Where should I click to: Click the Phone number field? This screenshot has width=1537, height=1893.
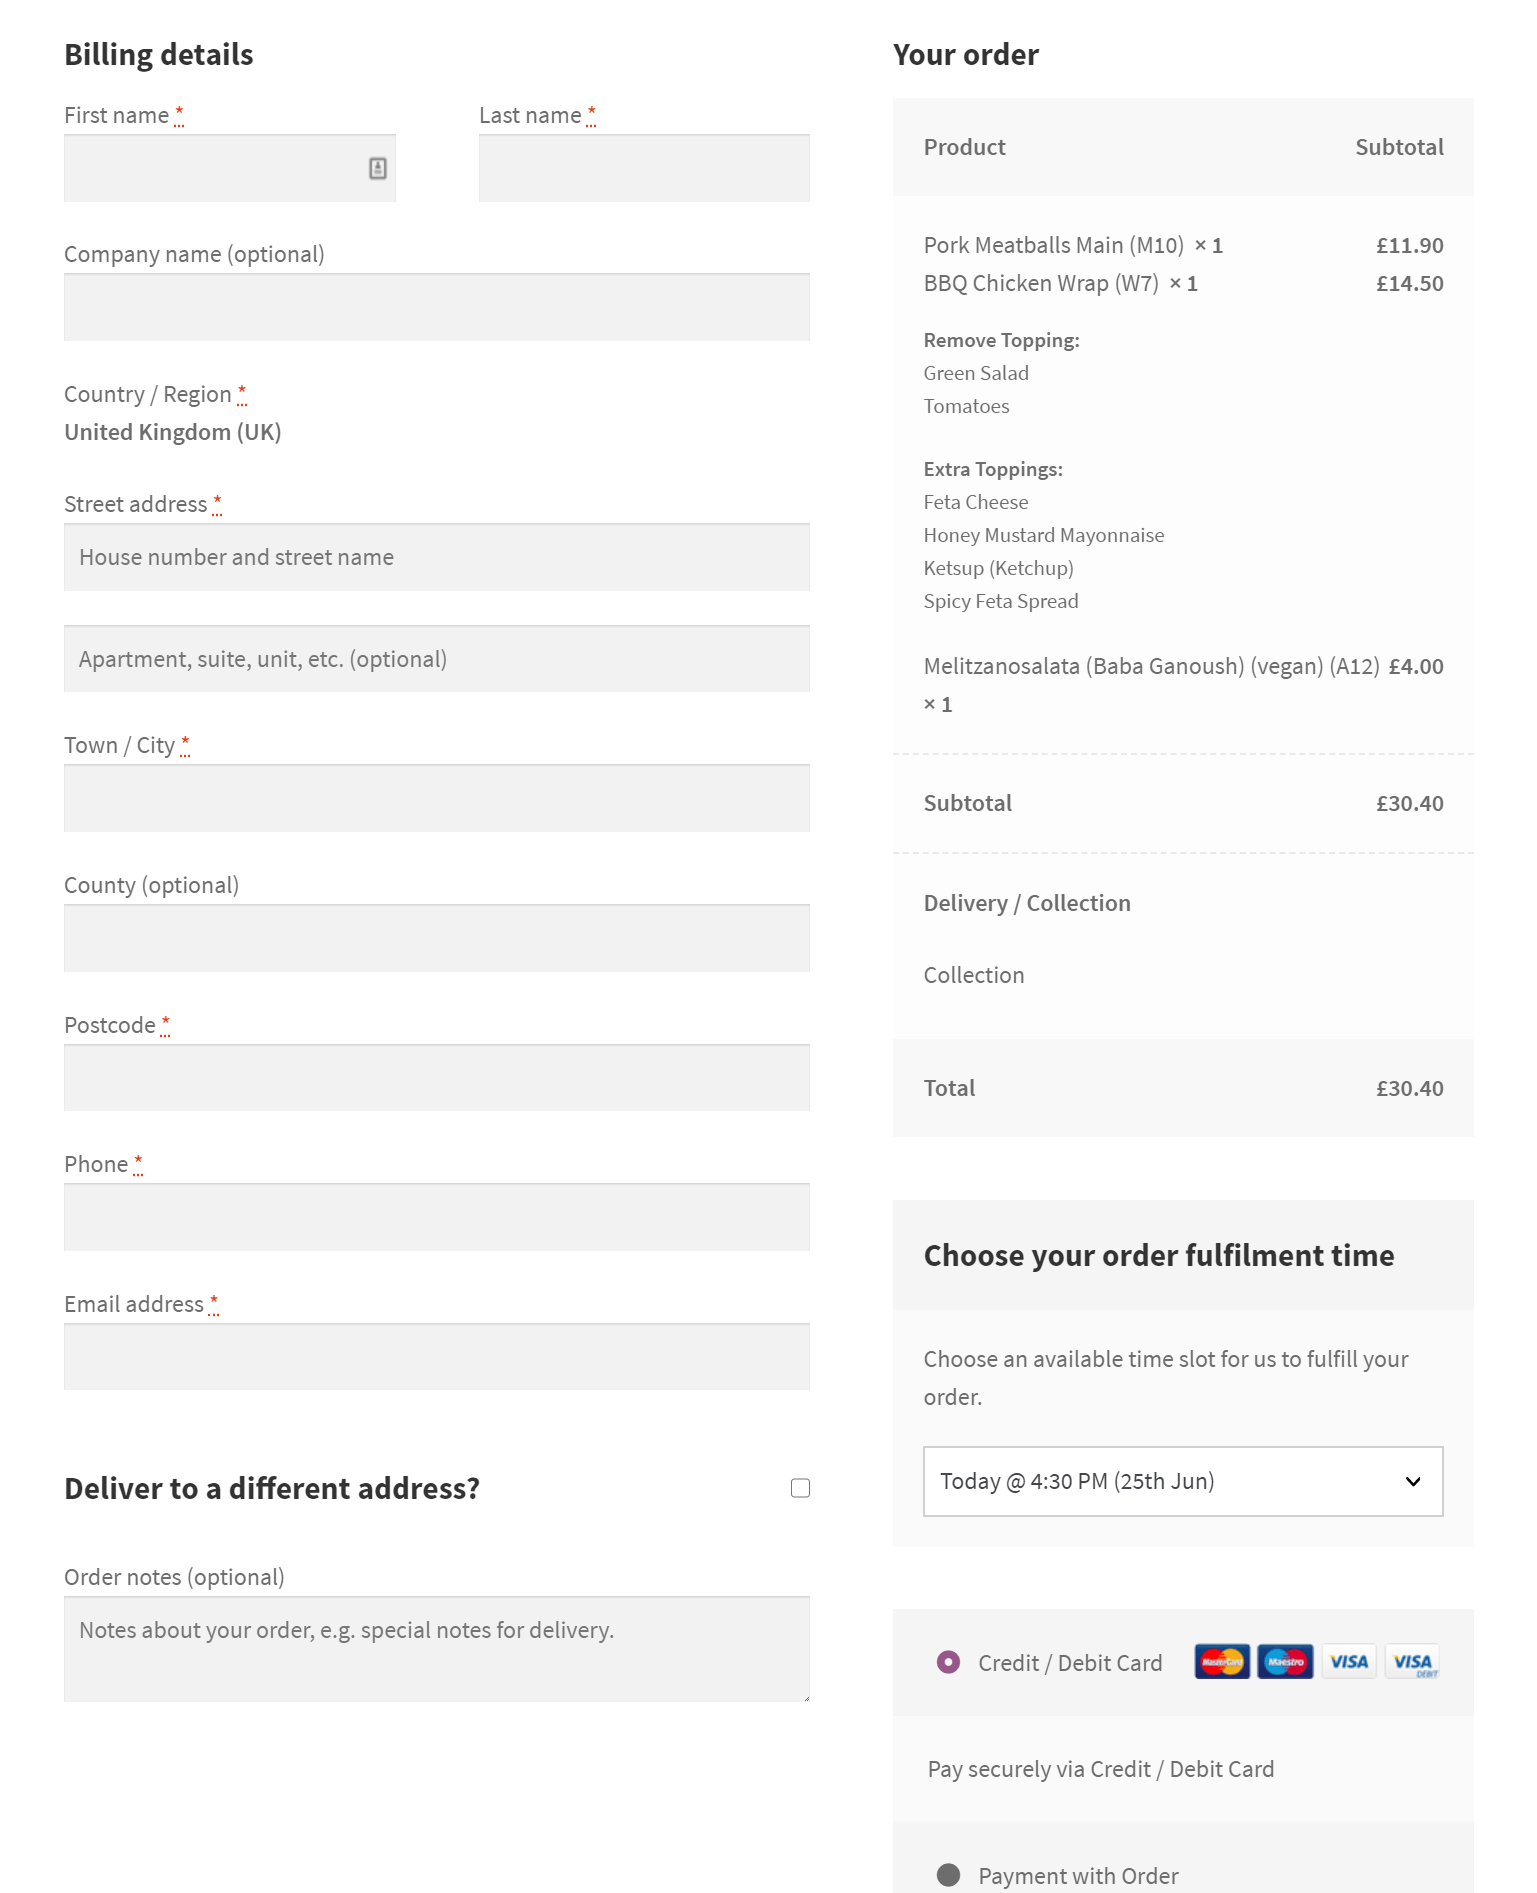point(437,1217)
